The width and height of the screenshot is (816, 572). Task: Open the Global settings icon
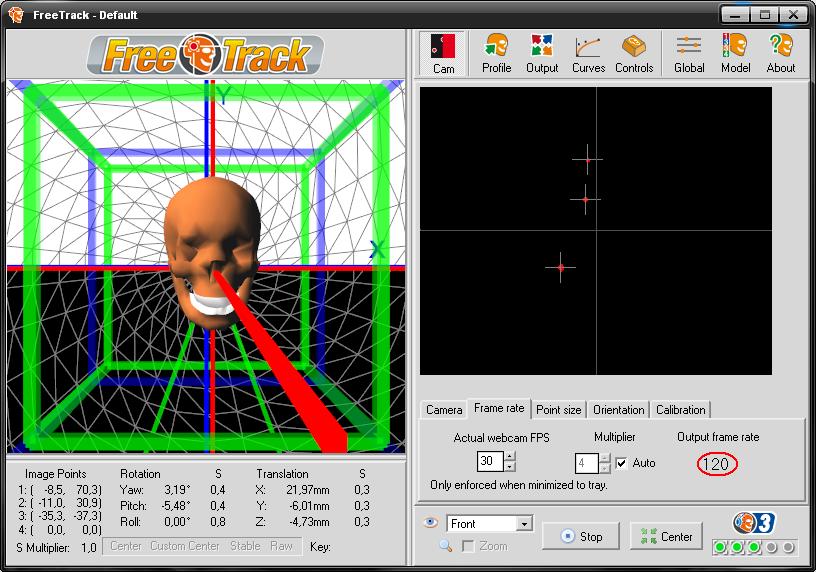click(689, 54)
